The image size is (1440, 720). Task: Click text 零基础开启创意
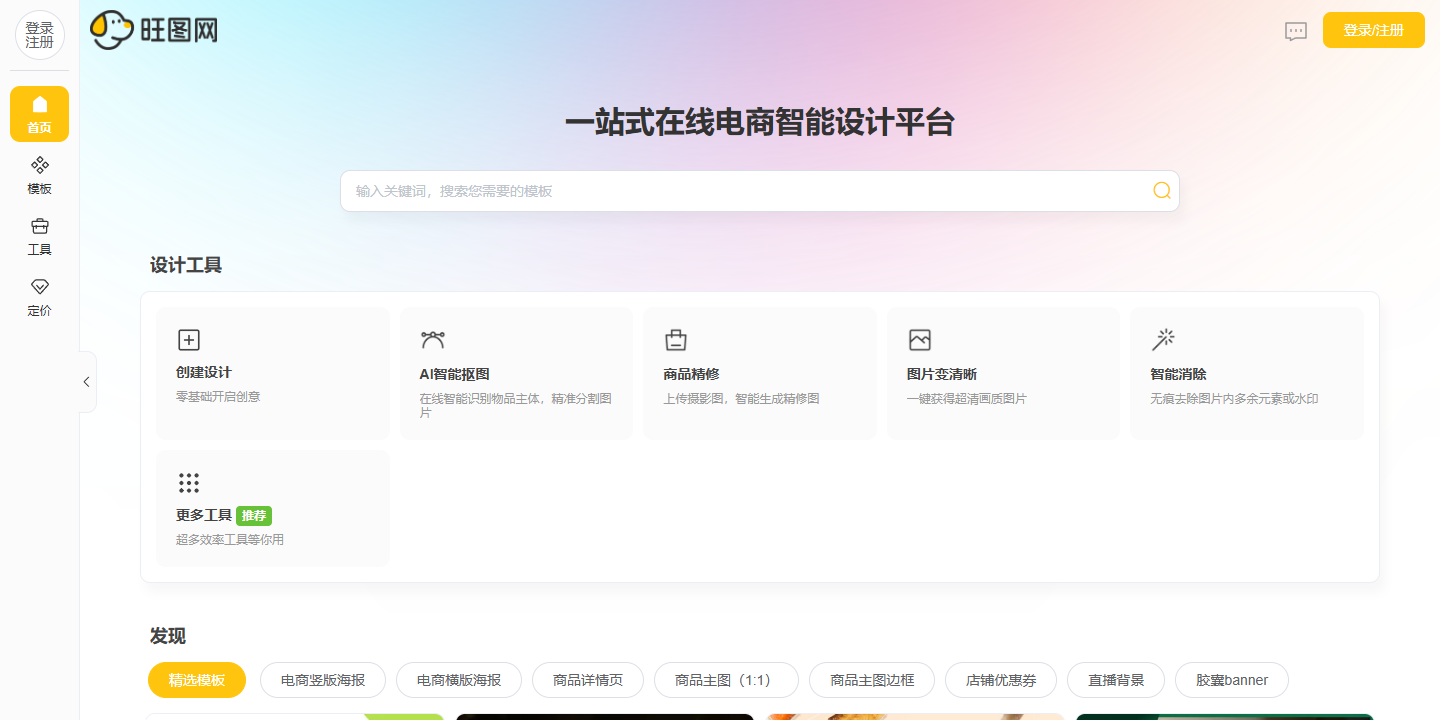pyautogui.click(x=218, y=397)
